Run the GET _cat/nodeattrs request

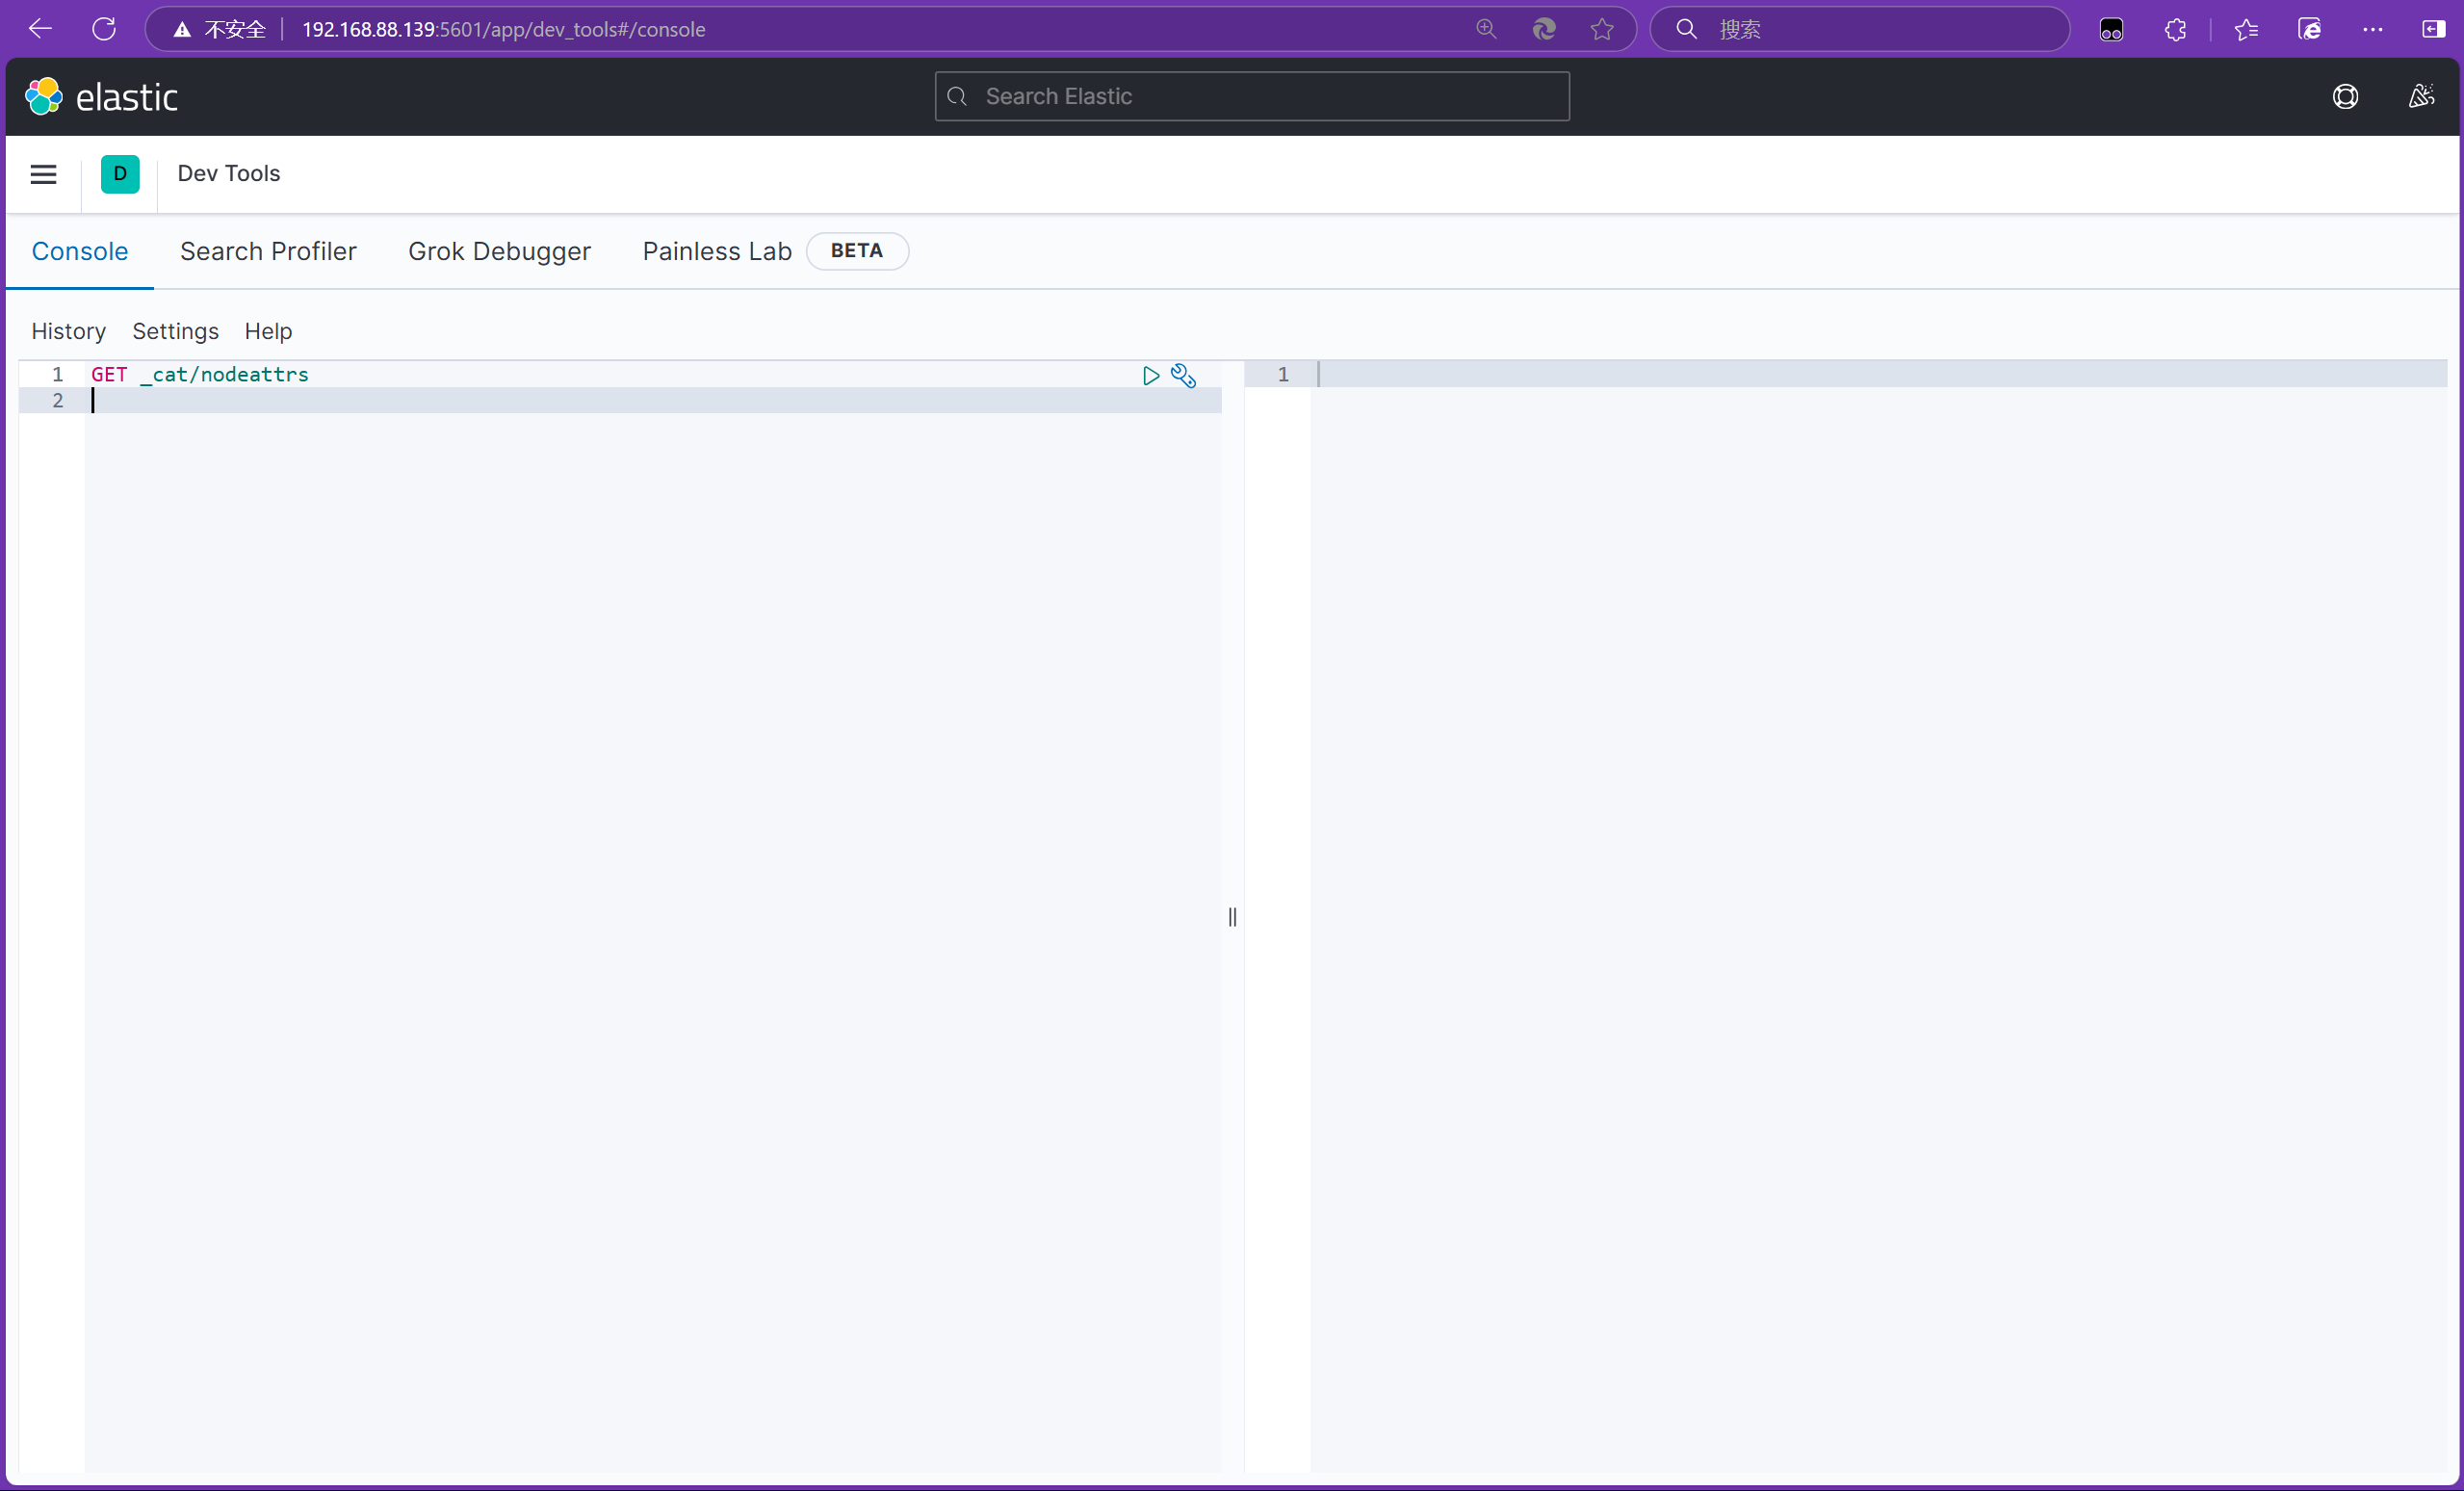pyautogui.click(x=1150, y=375)
